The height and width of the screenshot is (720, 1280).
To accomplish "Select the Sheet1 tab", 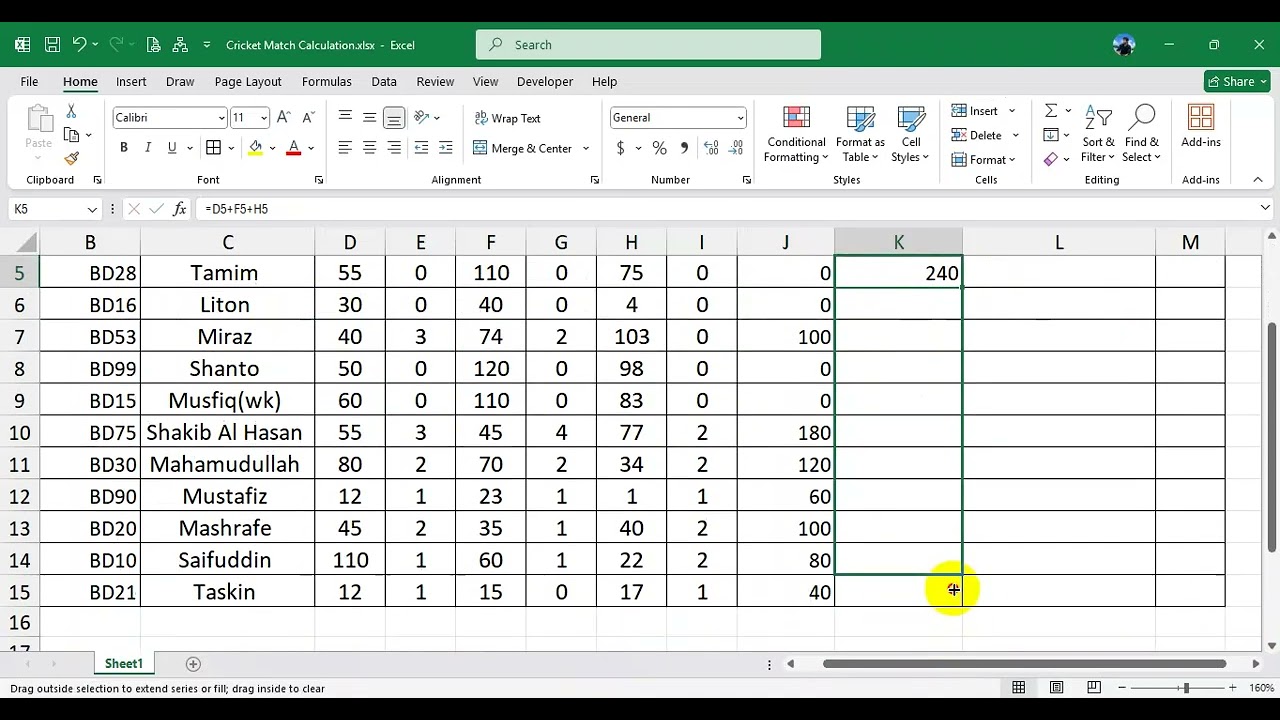I will tap(124, 664).
